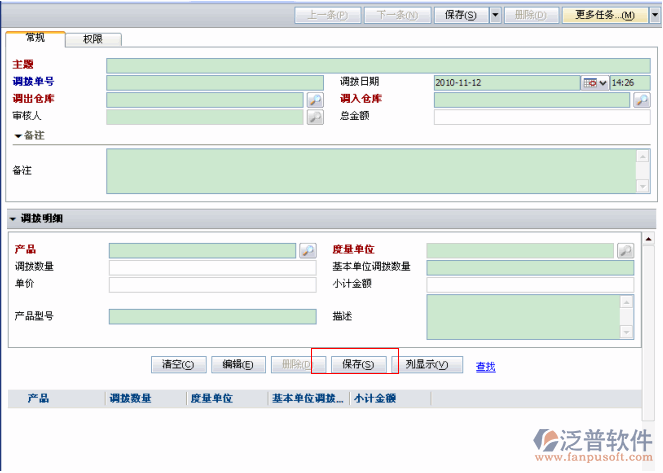The image size is (663, 473).
Task: Click into the 主题 input field
Action: click(x=378, y=65)
